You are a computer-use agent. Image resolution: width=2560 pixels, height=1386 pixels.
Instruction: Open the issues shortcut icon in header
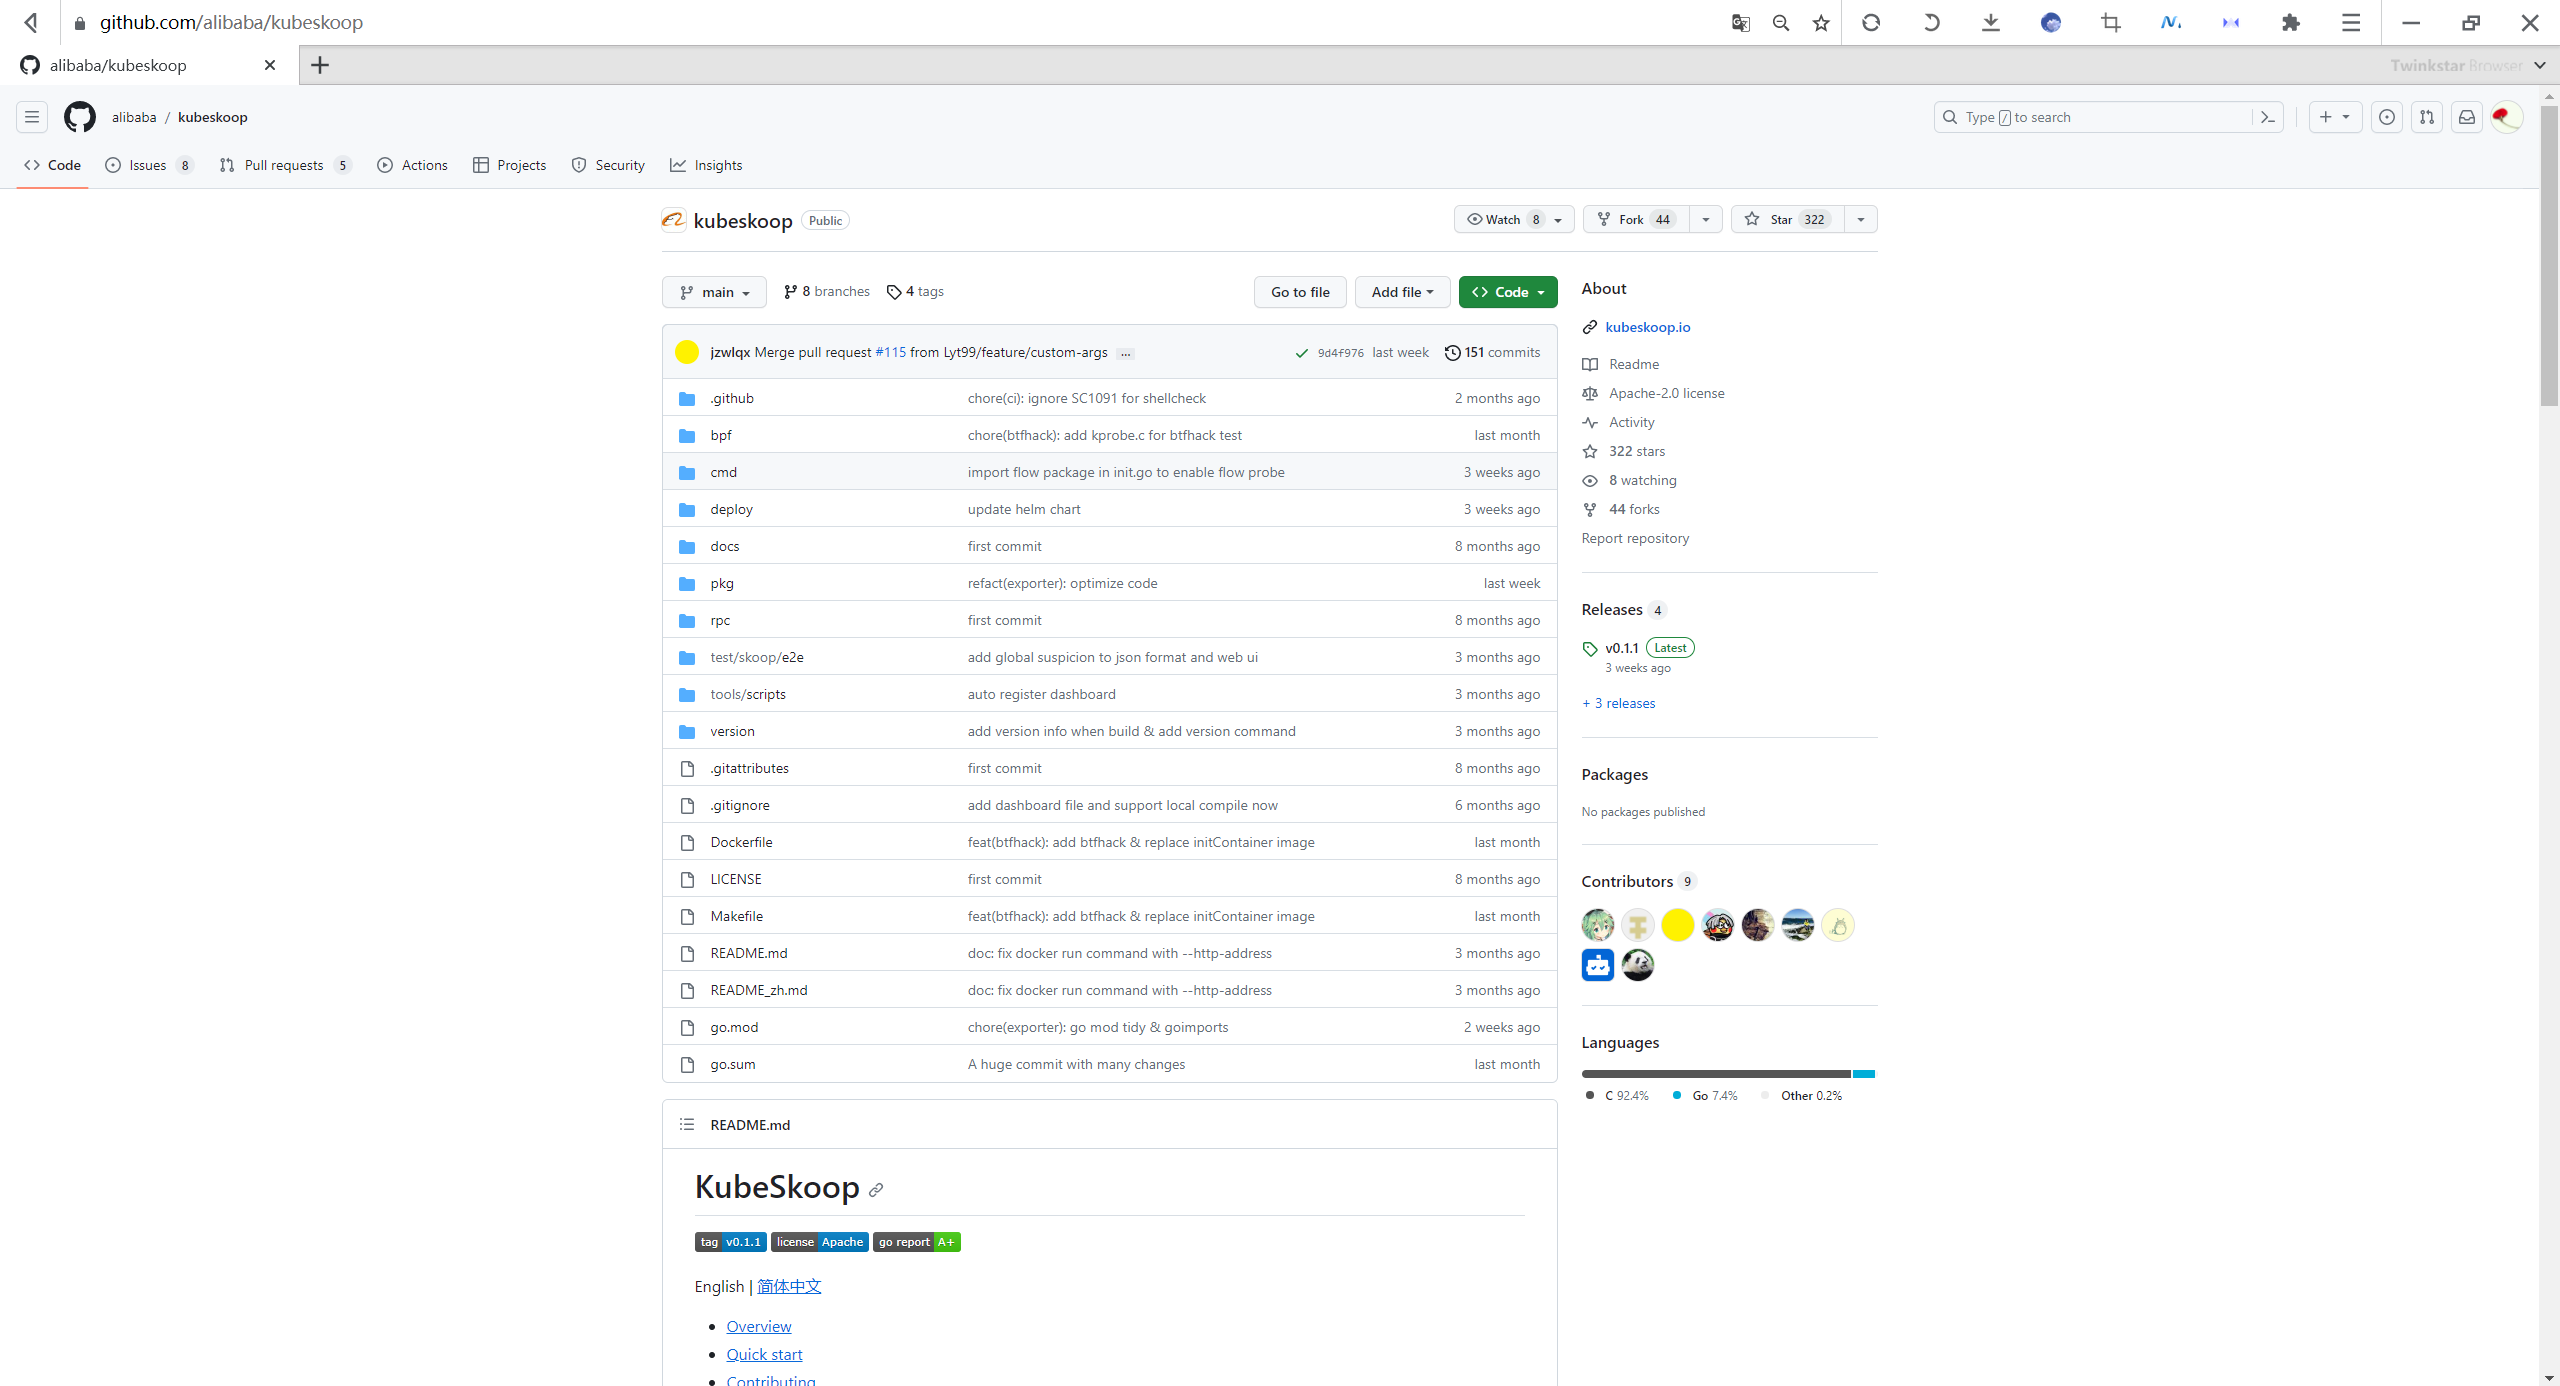(2387, 117)
